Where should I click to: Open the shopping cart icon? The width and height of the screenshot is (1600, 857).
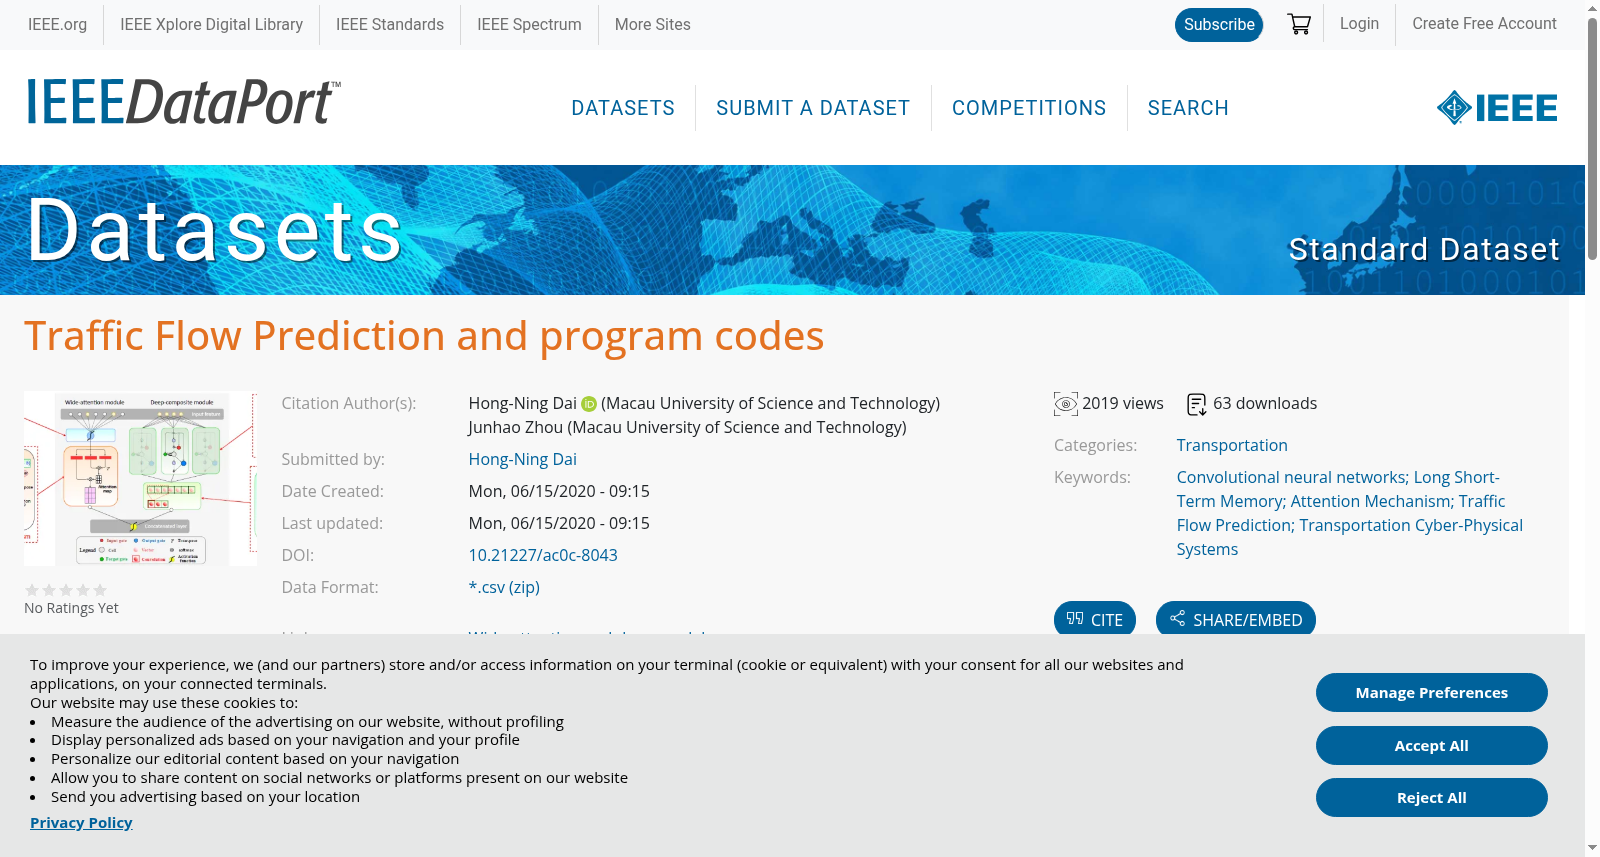tap(1299, 24)
